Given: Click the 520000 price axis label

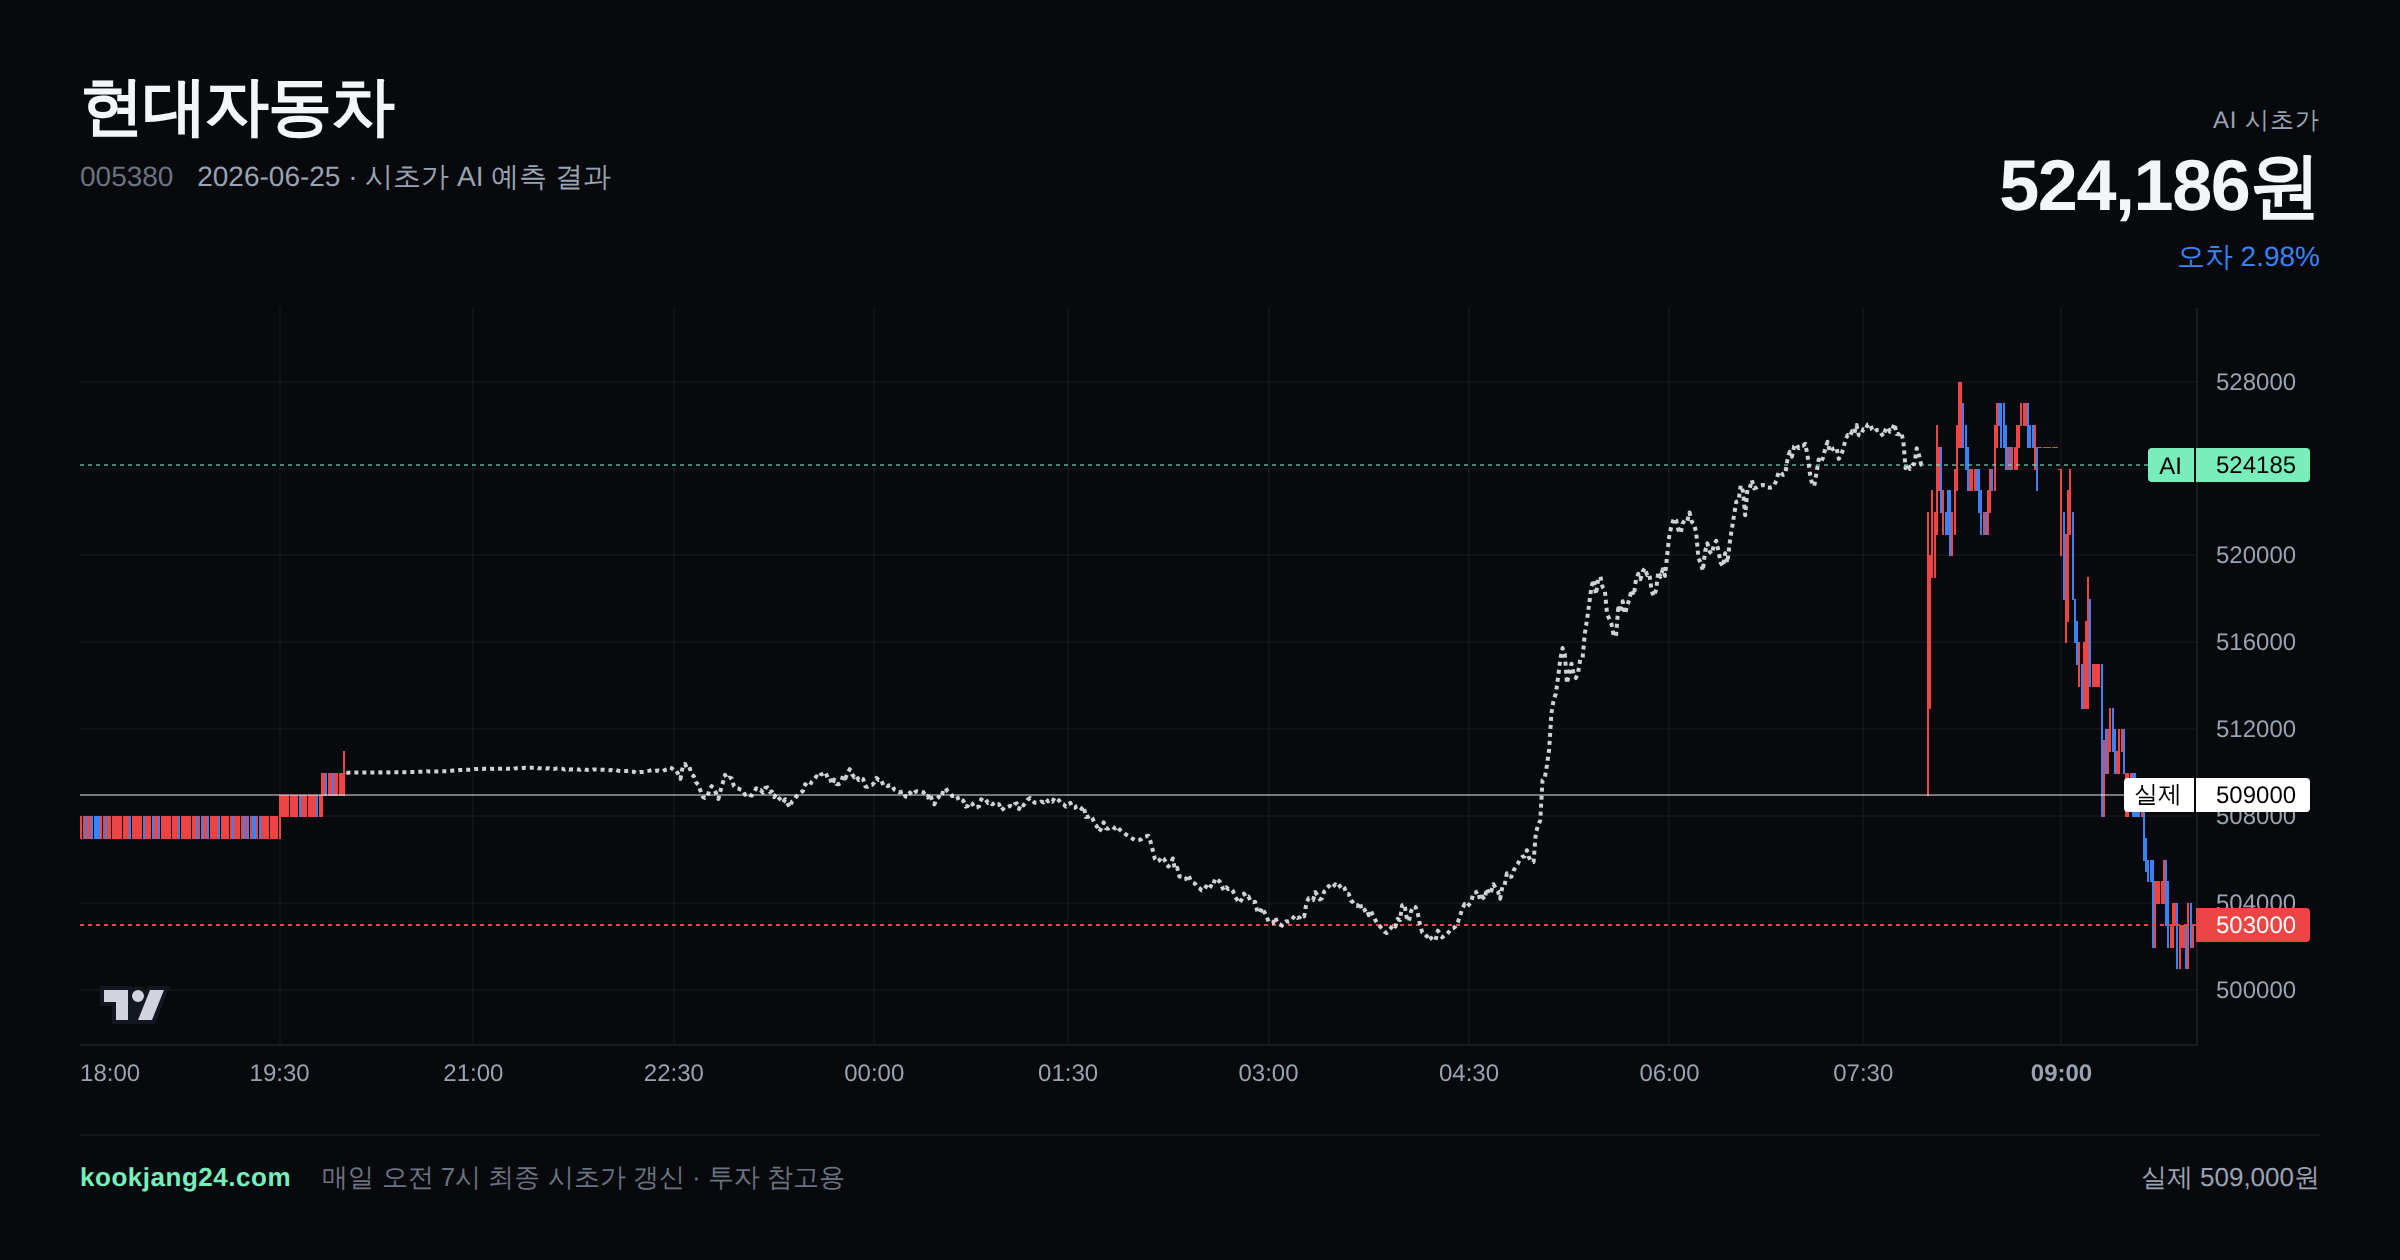Looking at the screenshot, I should [2255, 555].
